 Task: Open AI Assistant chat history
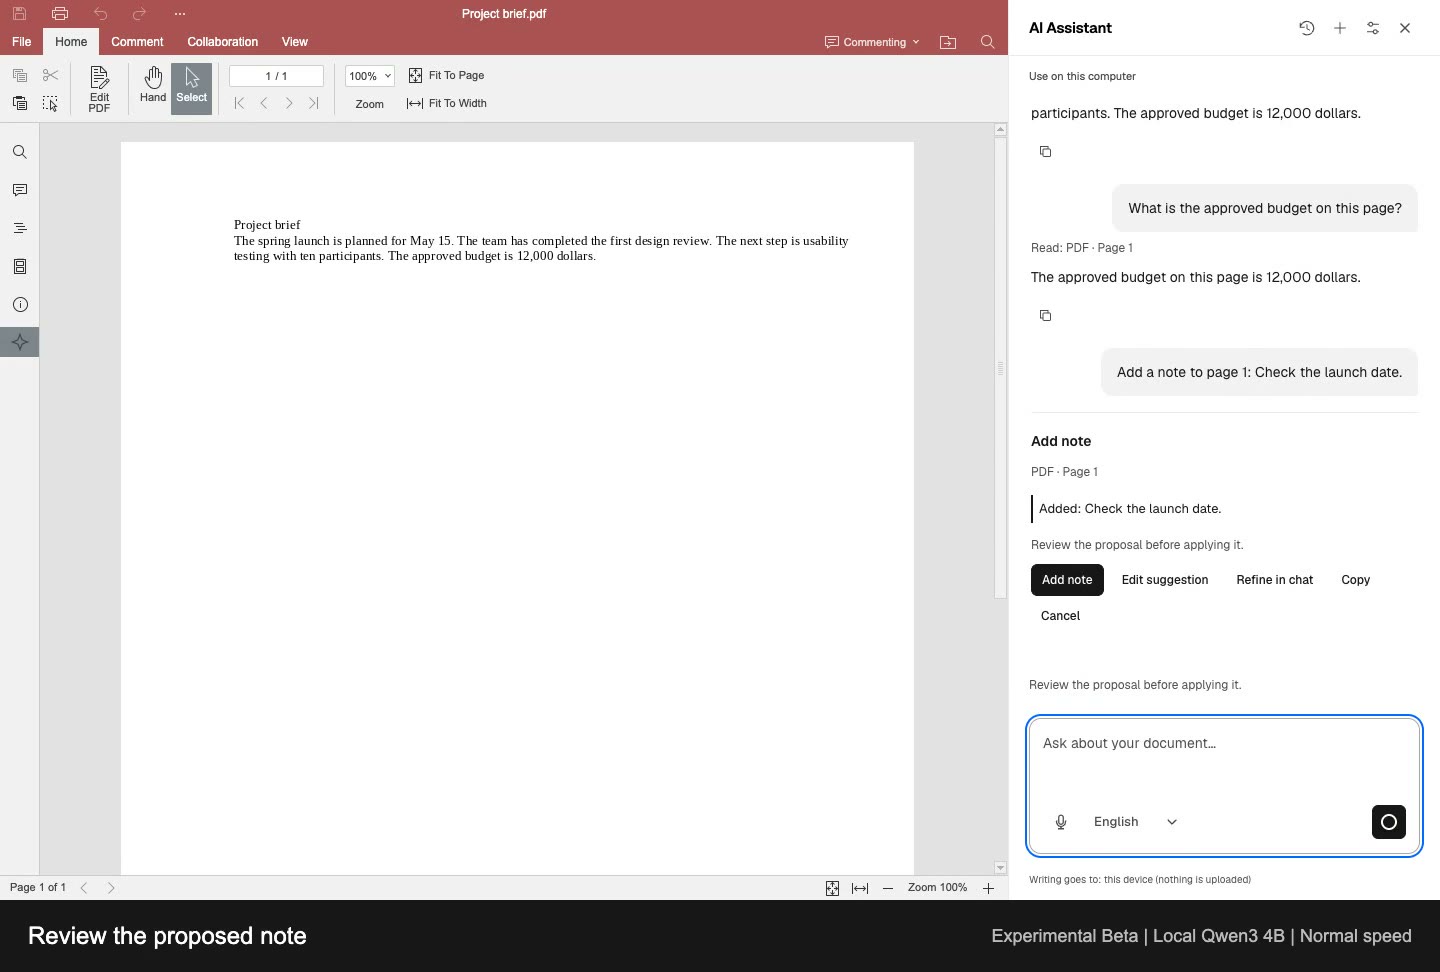click(1307, 28)
